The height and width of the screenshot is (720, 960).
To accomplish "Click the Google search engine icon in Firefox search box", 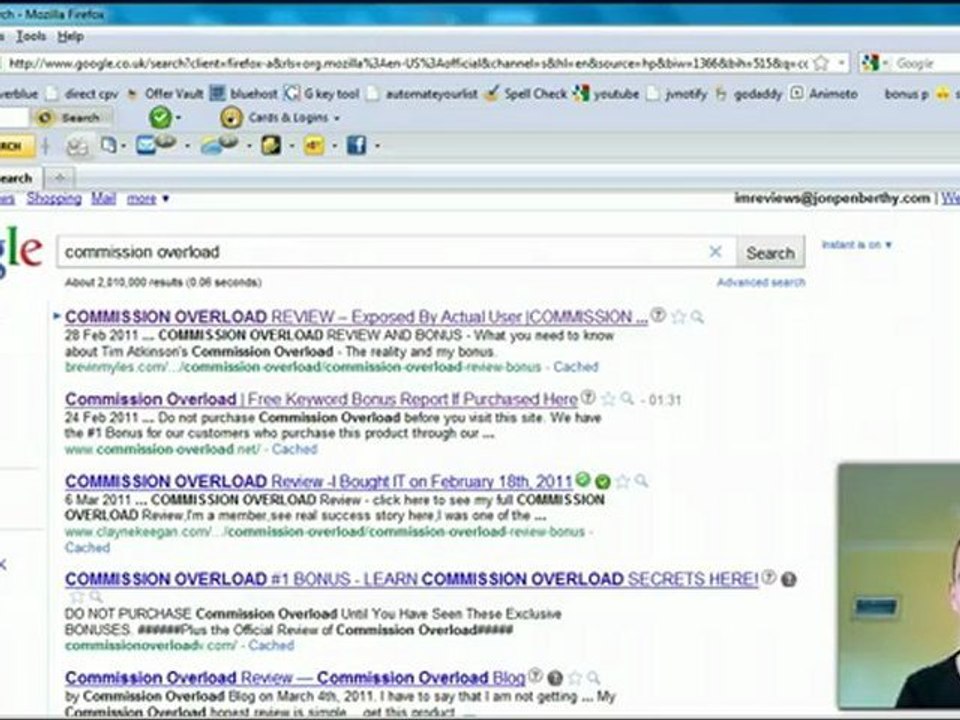I will [869, 62].
